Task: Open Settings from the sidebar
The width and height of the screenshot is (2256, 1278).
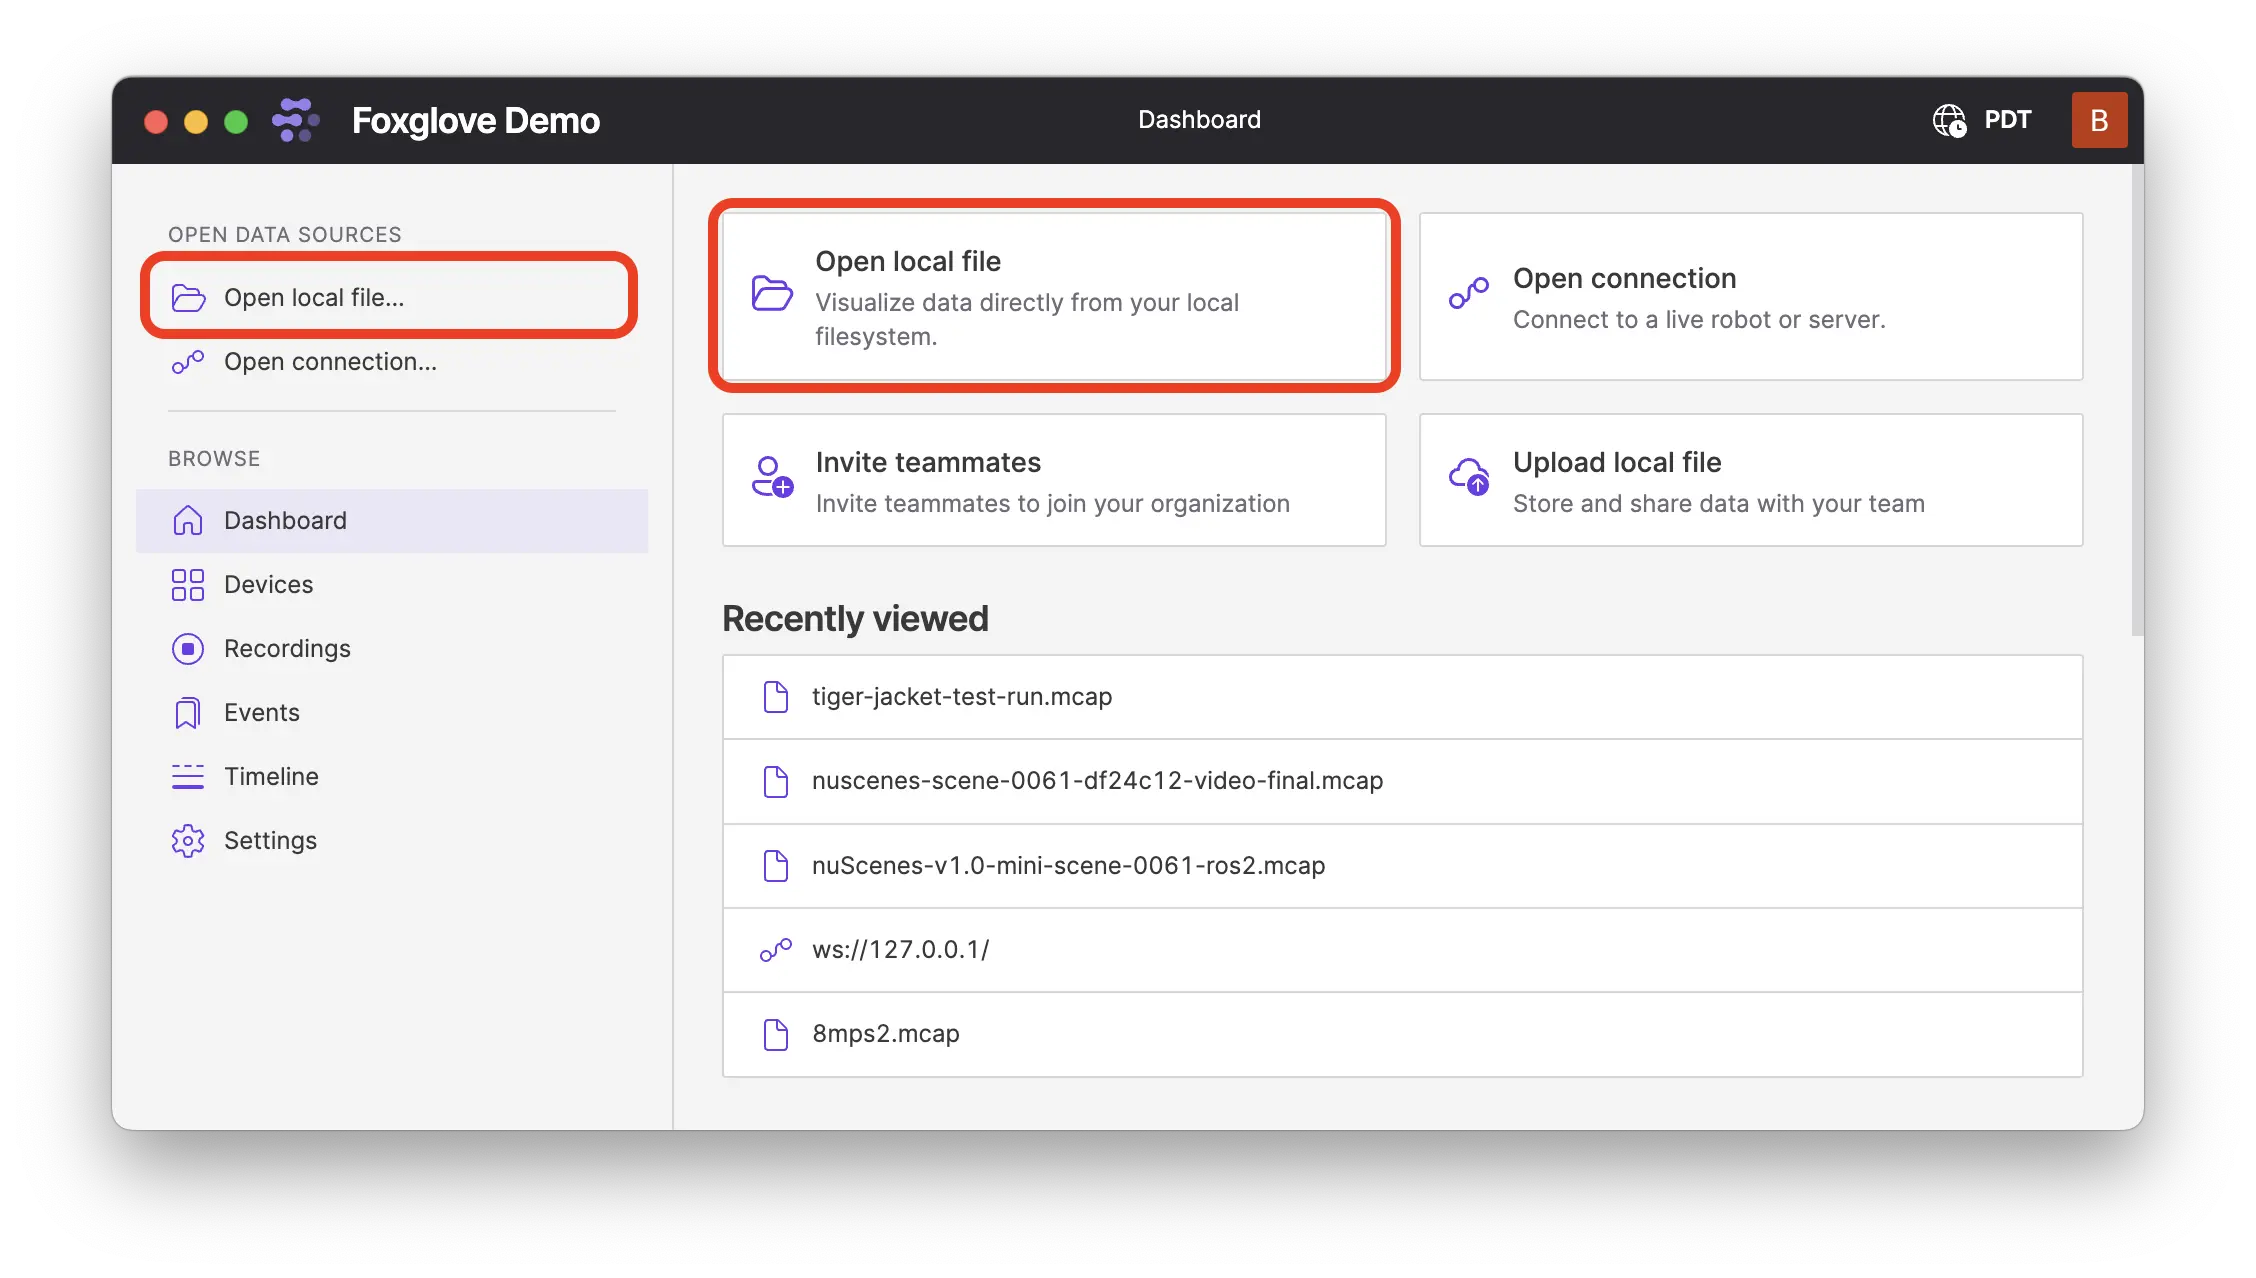Action: tap(392, 841)
